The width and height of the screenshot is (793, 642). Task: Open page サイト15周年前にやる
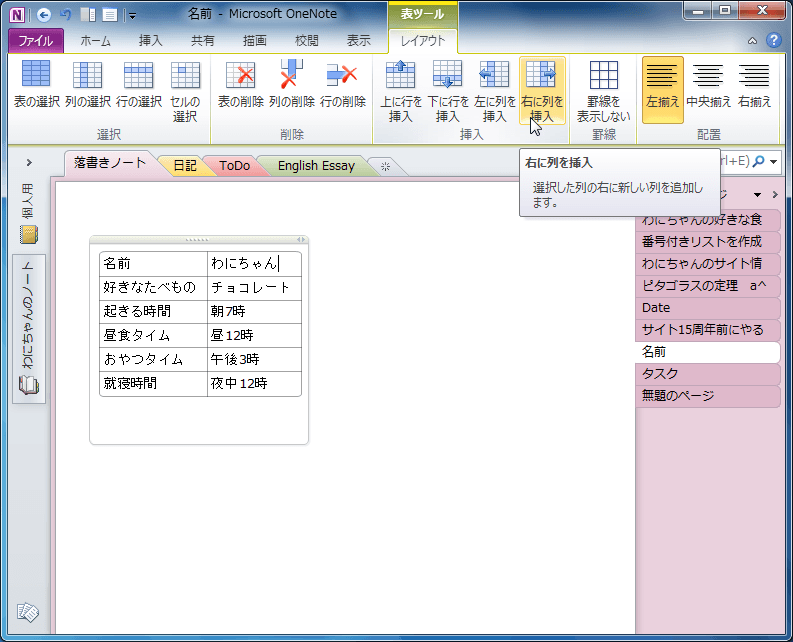(x=708, y=330)
